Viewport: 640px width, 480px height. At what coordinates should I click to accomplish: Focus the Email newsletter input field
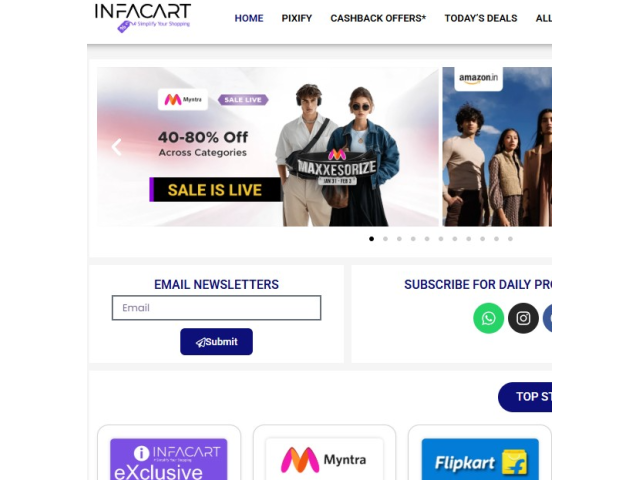point(216,308)
